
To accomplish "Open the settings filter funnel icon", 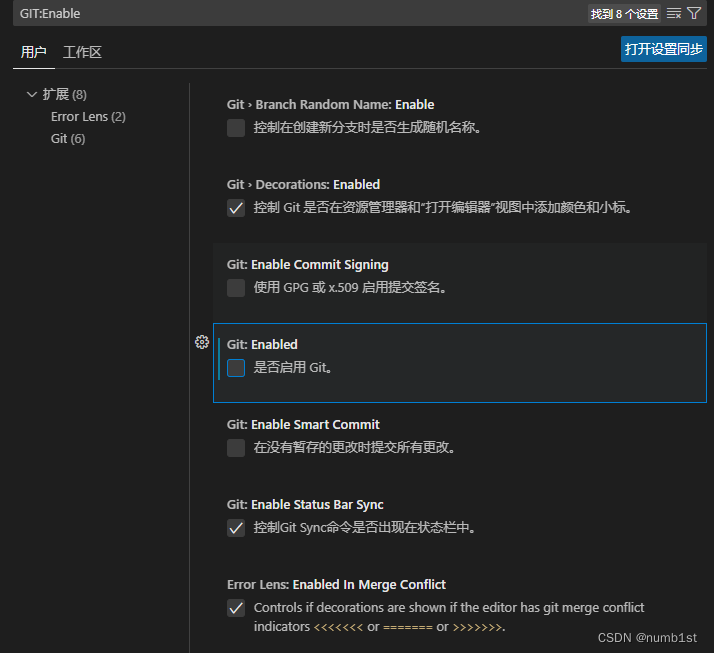I will pyautogui.click(x=694, y=13).
